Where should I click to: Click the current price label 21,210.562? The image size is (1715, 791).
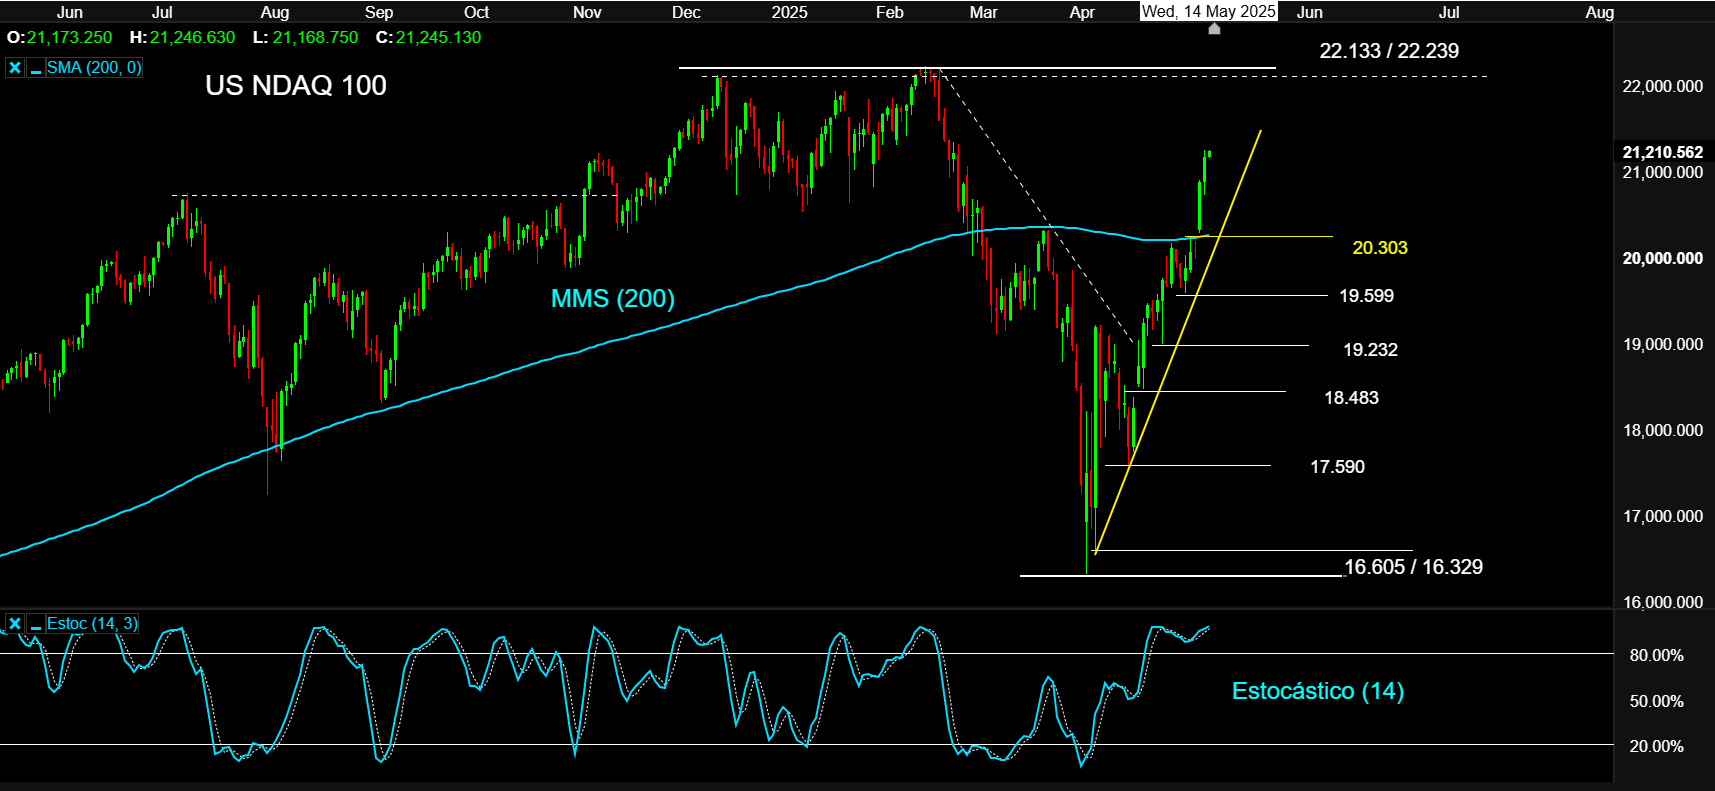(1663, 152)
